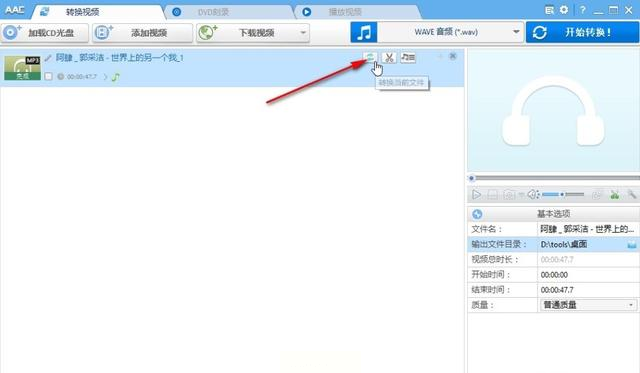Open the help question mark icon

[582, 10]
